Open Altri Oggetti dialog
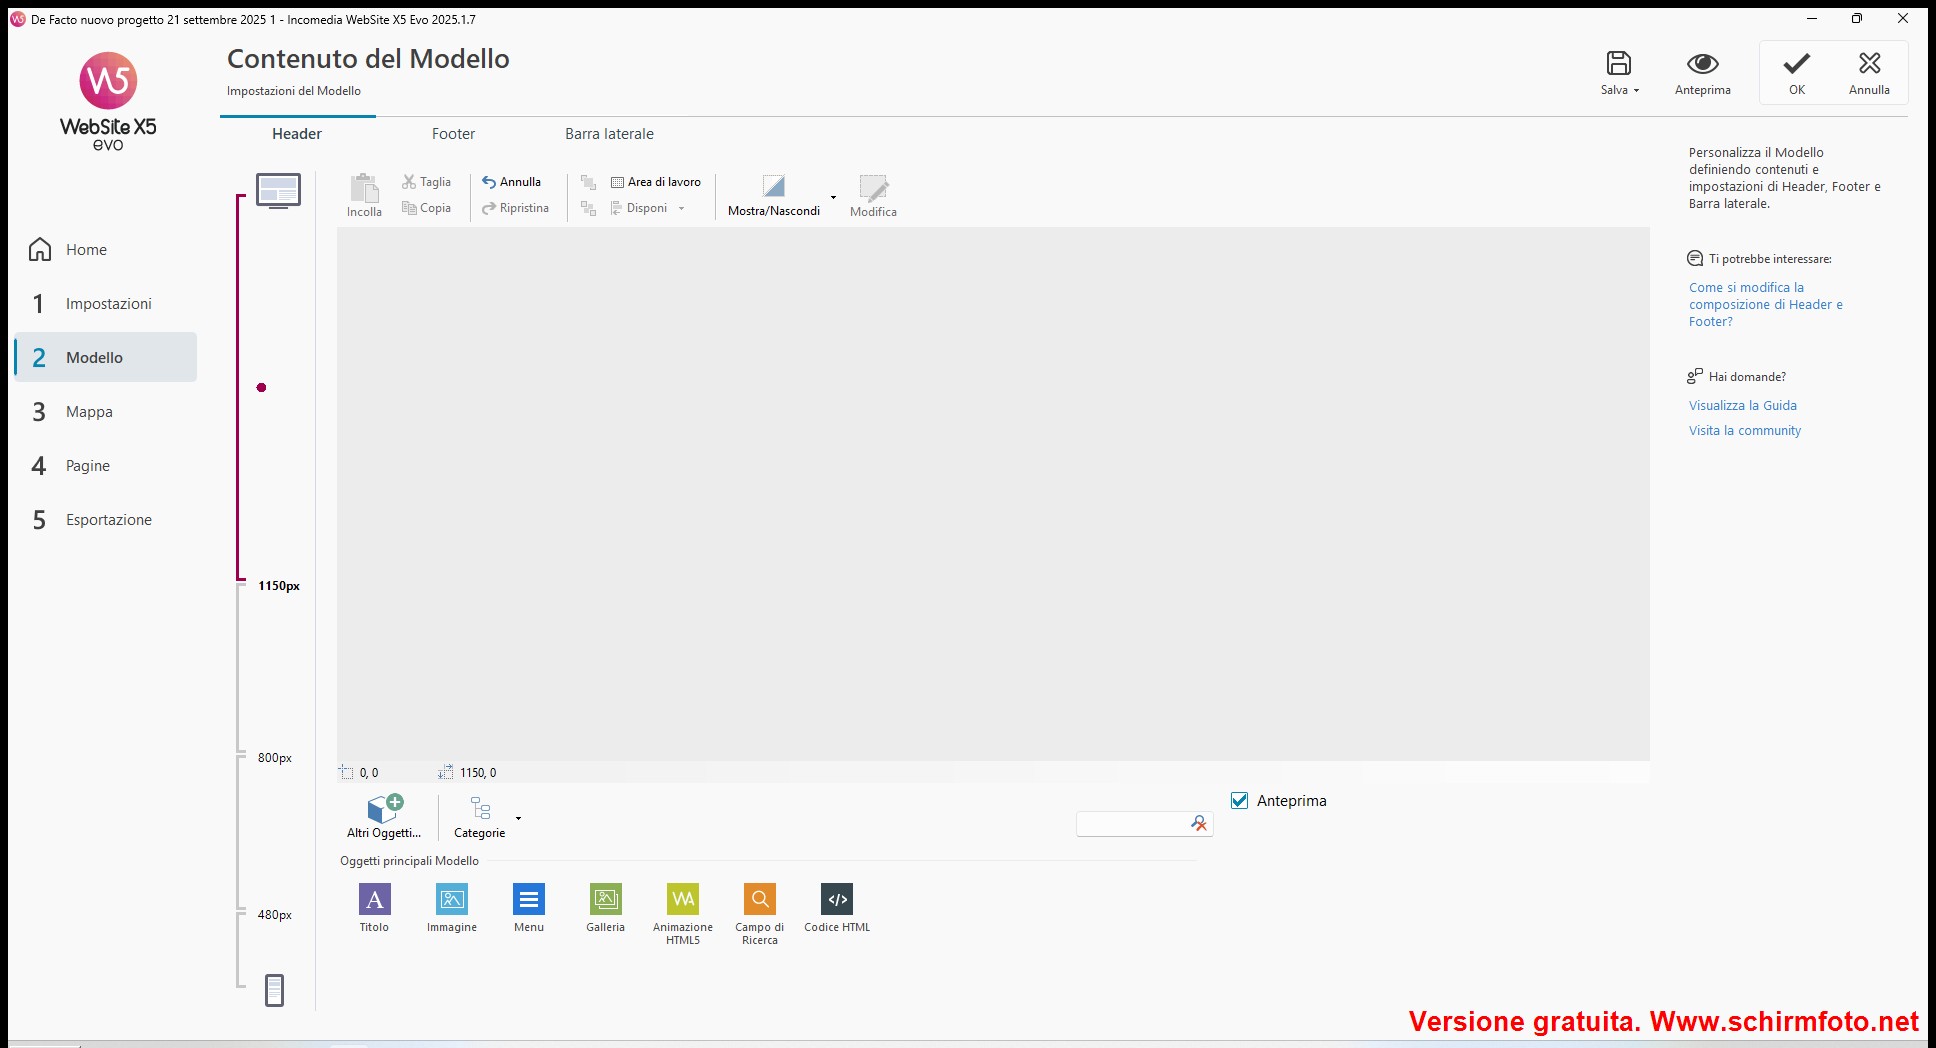Viewport: 1936px width, 1048px height. click(384, 816)
